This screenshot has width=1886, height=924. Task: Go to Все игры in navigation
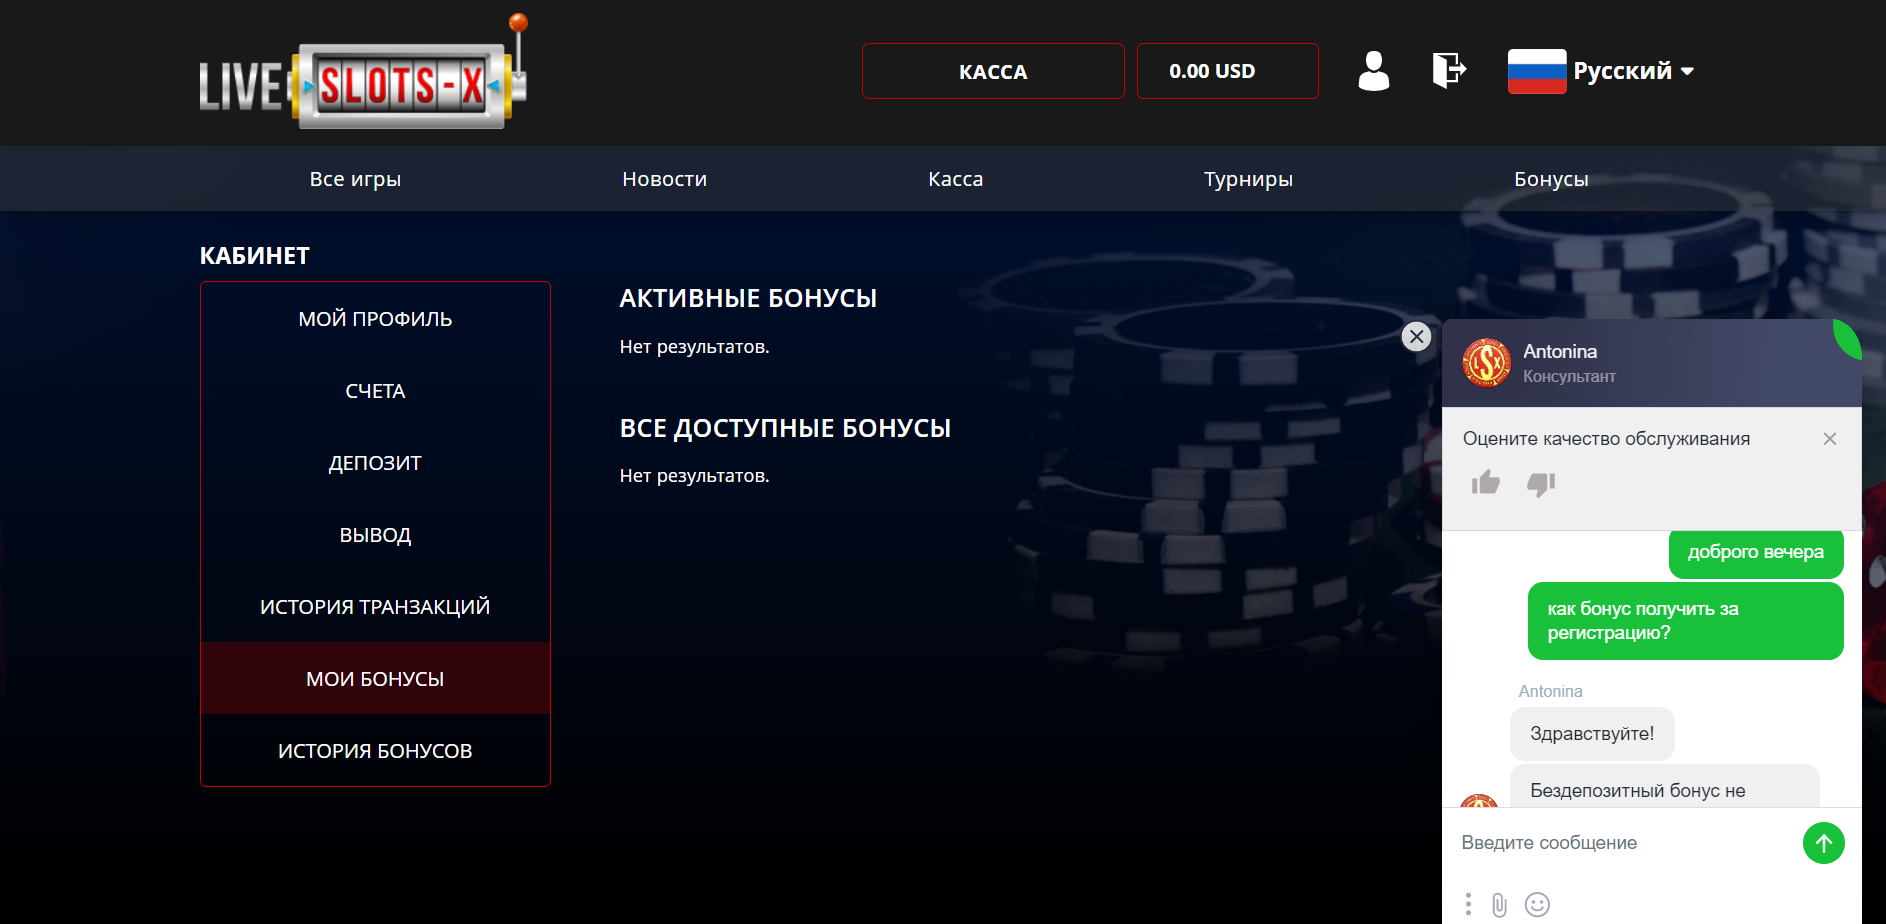coord(355,179)
